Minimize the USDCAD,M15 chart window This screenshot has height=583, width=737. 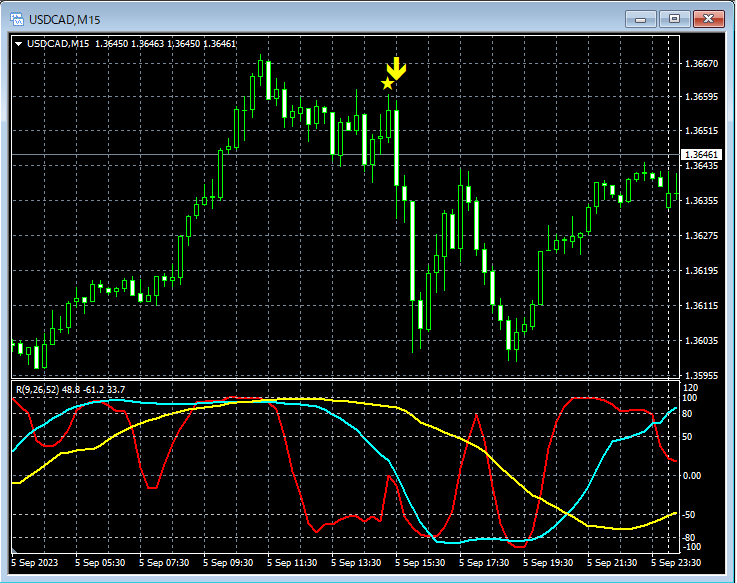click(640, 19)
